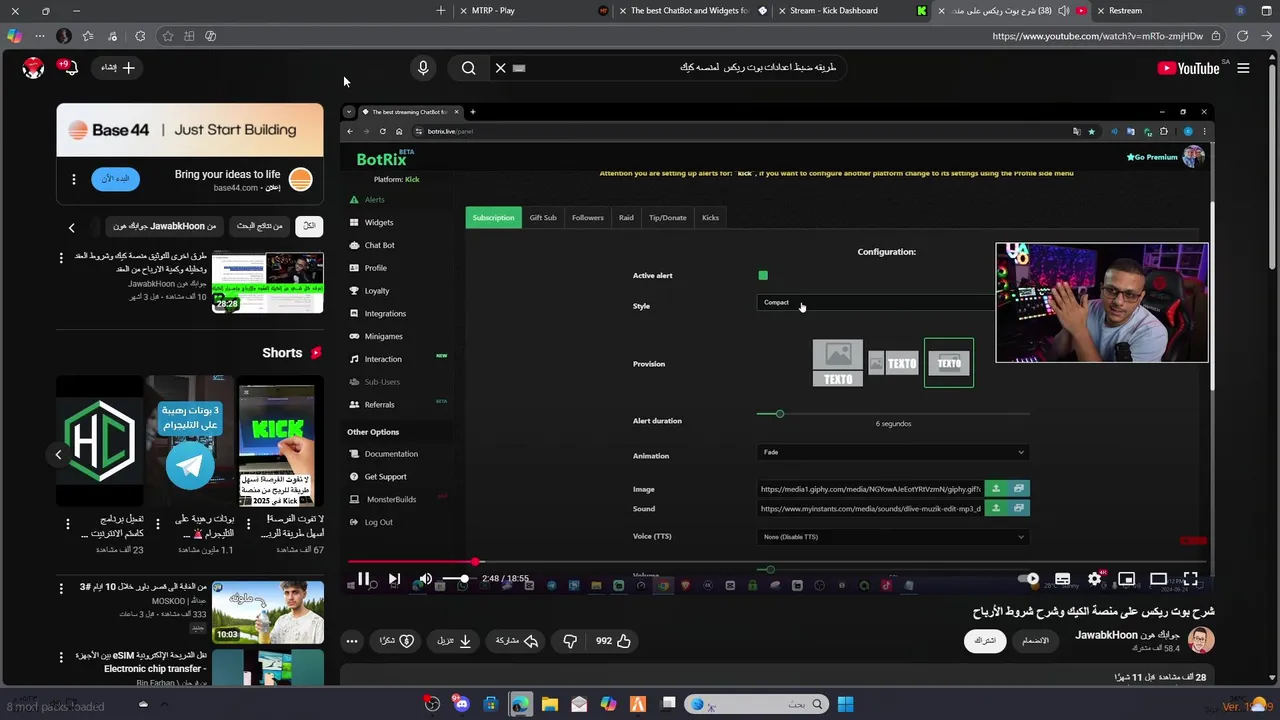Select the الكل filter chip
This screenshot has height=720, width=1280.
click(x=309, y=226)
